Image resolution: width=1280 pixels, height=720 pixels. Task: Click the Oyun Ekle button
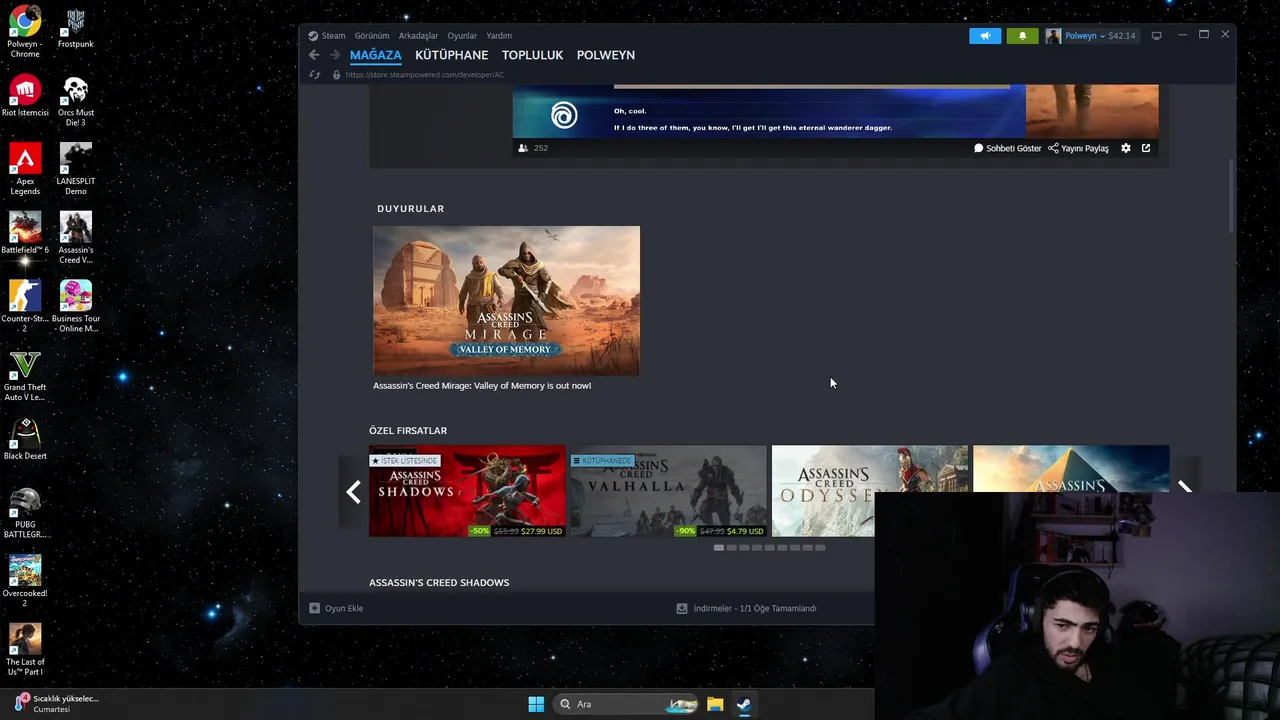(x=336, y=608)
